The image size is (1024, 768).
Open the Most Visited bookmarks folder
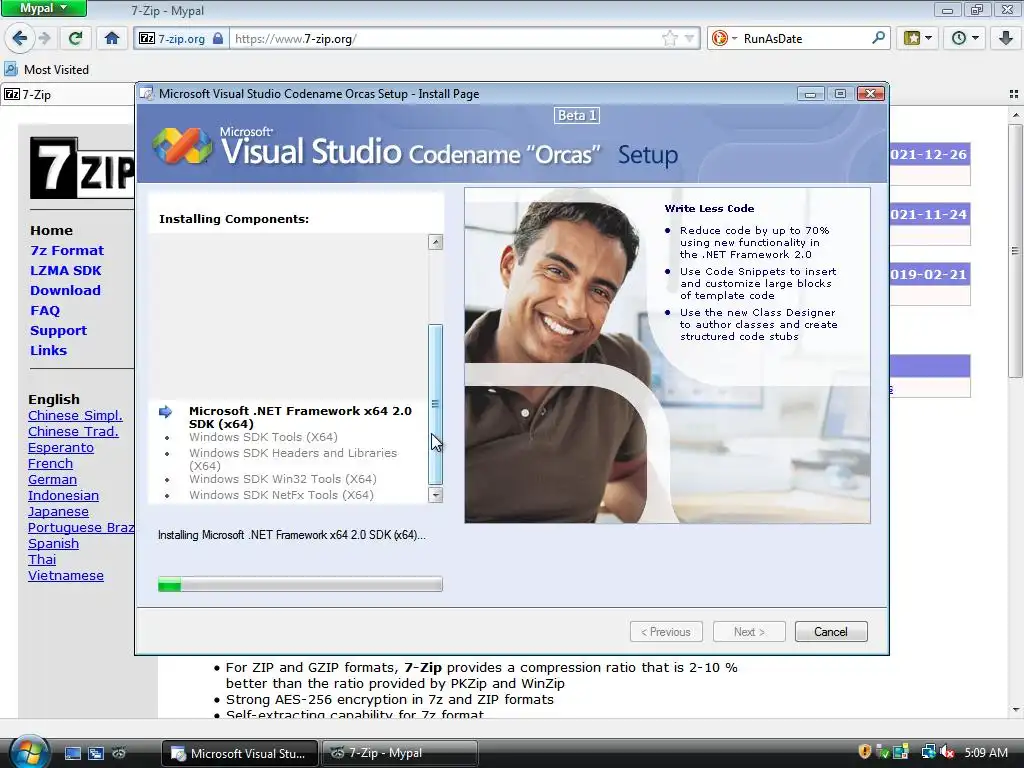coord(47,69)
